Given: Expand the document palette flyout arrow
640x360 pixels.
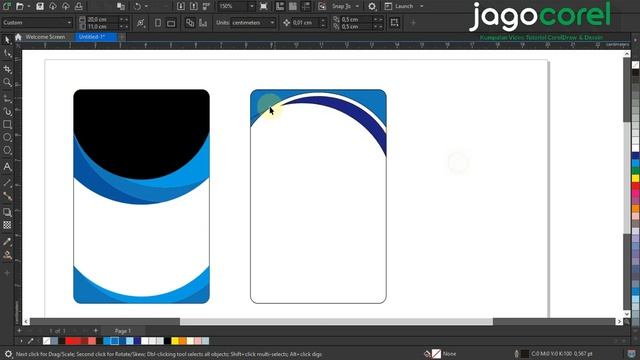Looking at the screenshot, I should coord(21,341).
